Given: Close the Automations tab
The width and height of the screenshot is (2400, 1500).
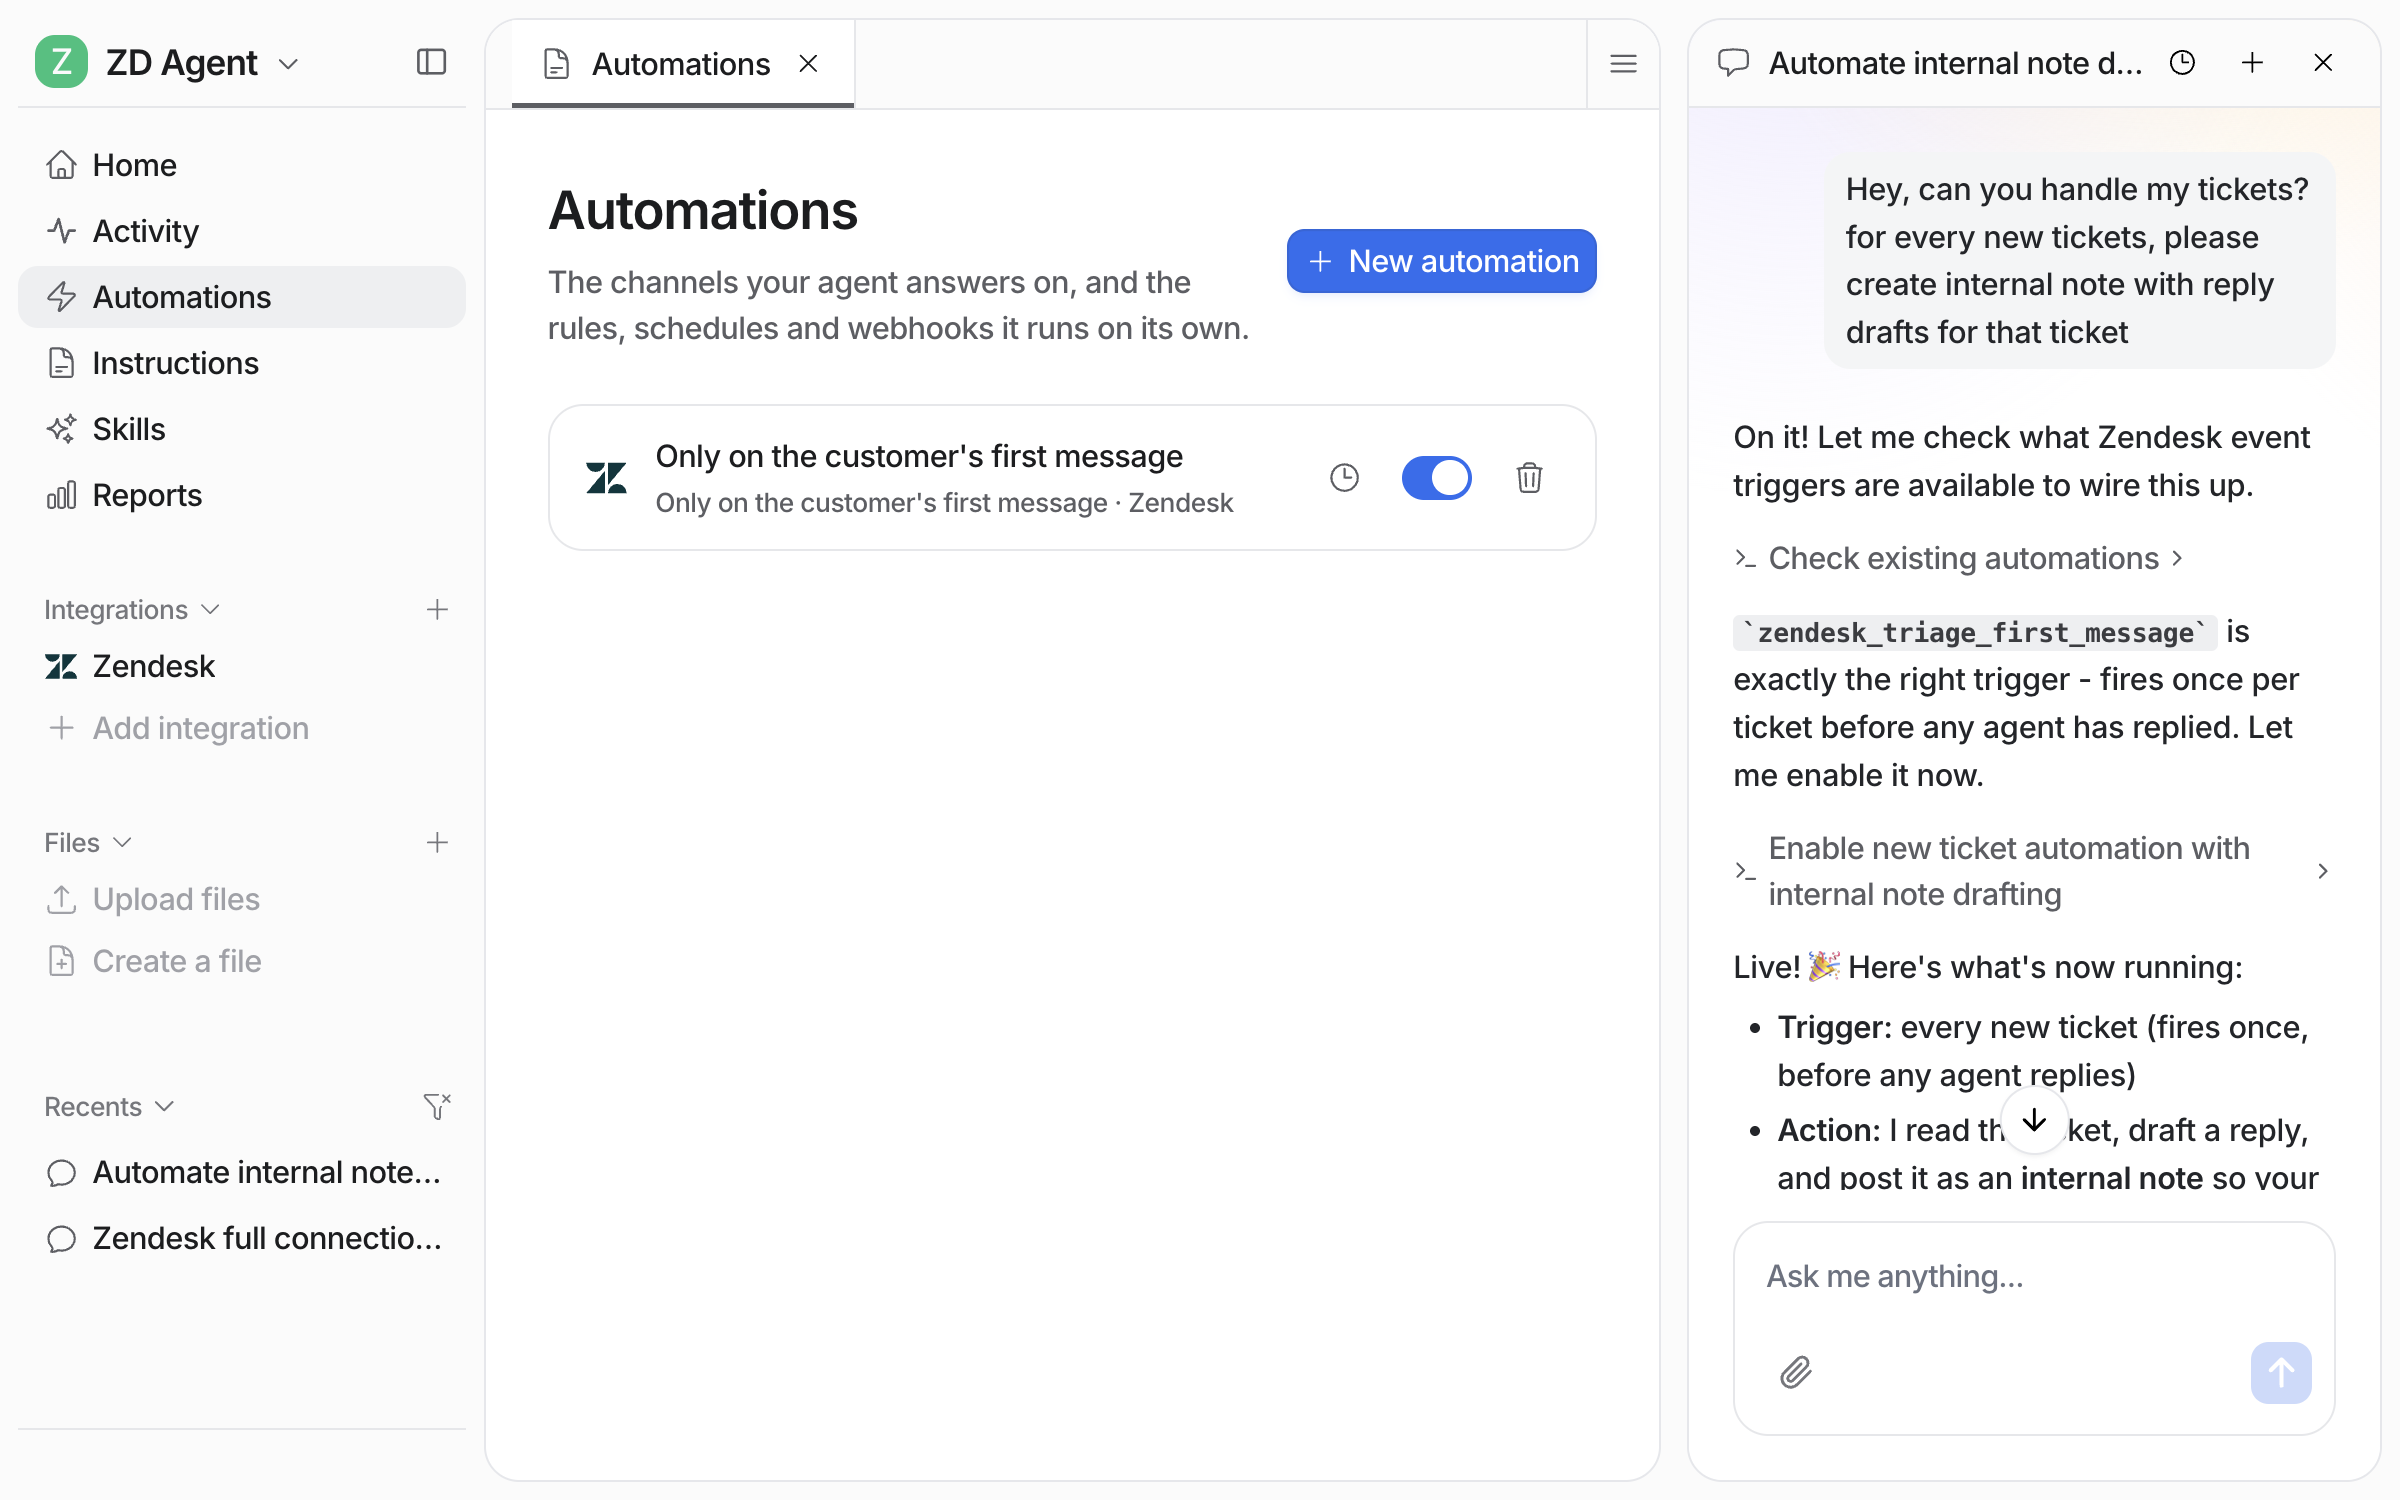Looking at the screenshot, I should pyautogui.click(x=809, y=64).
